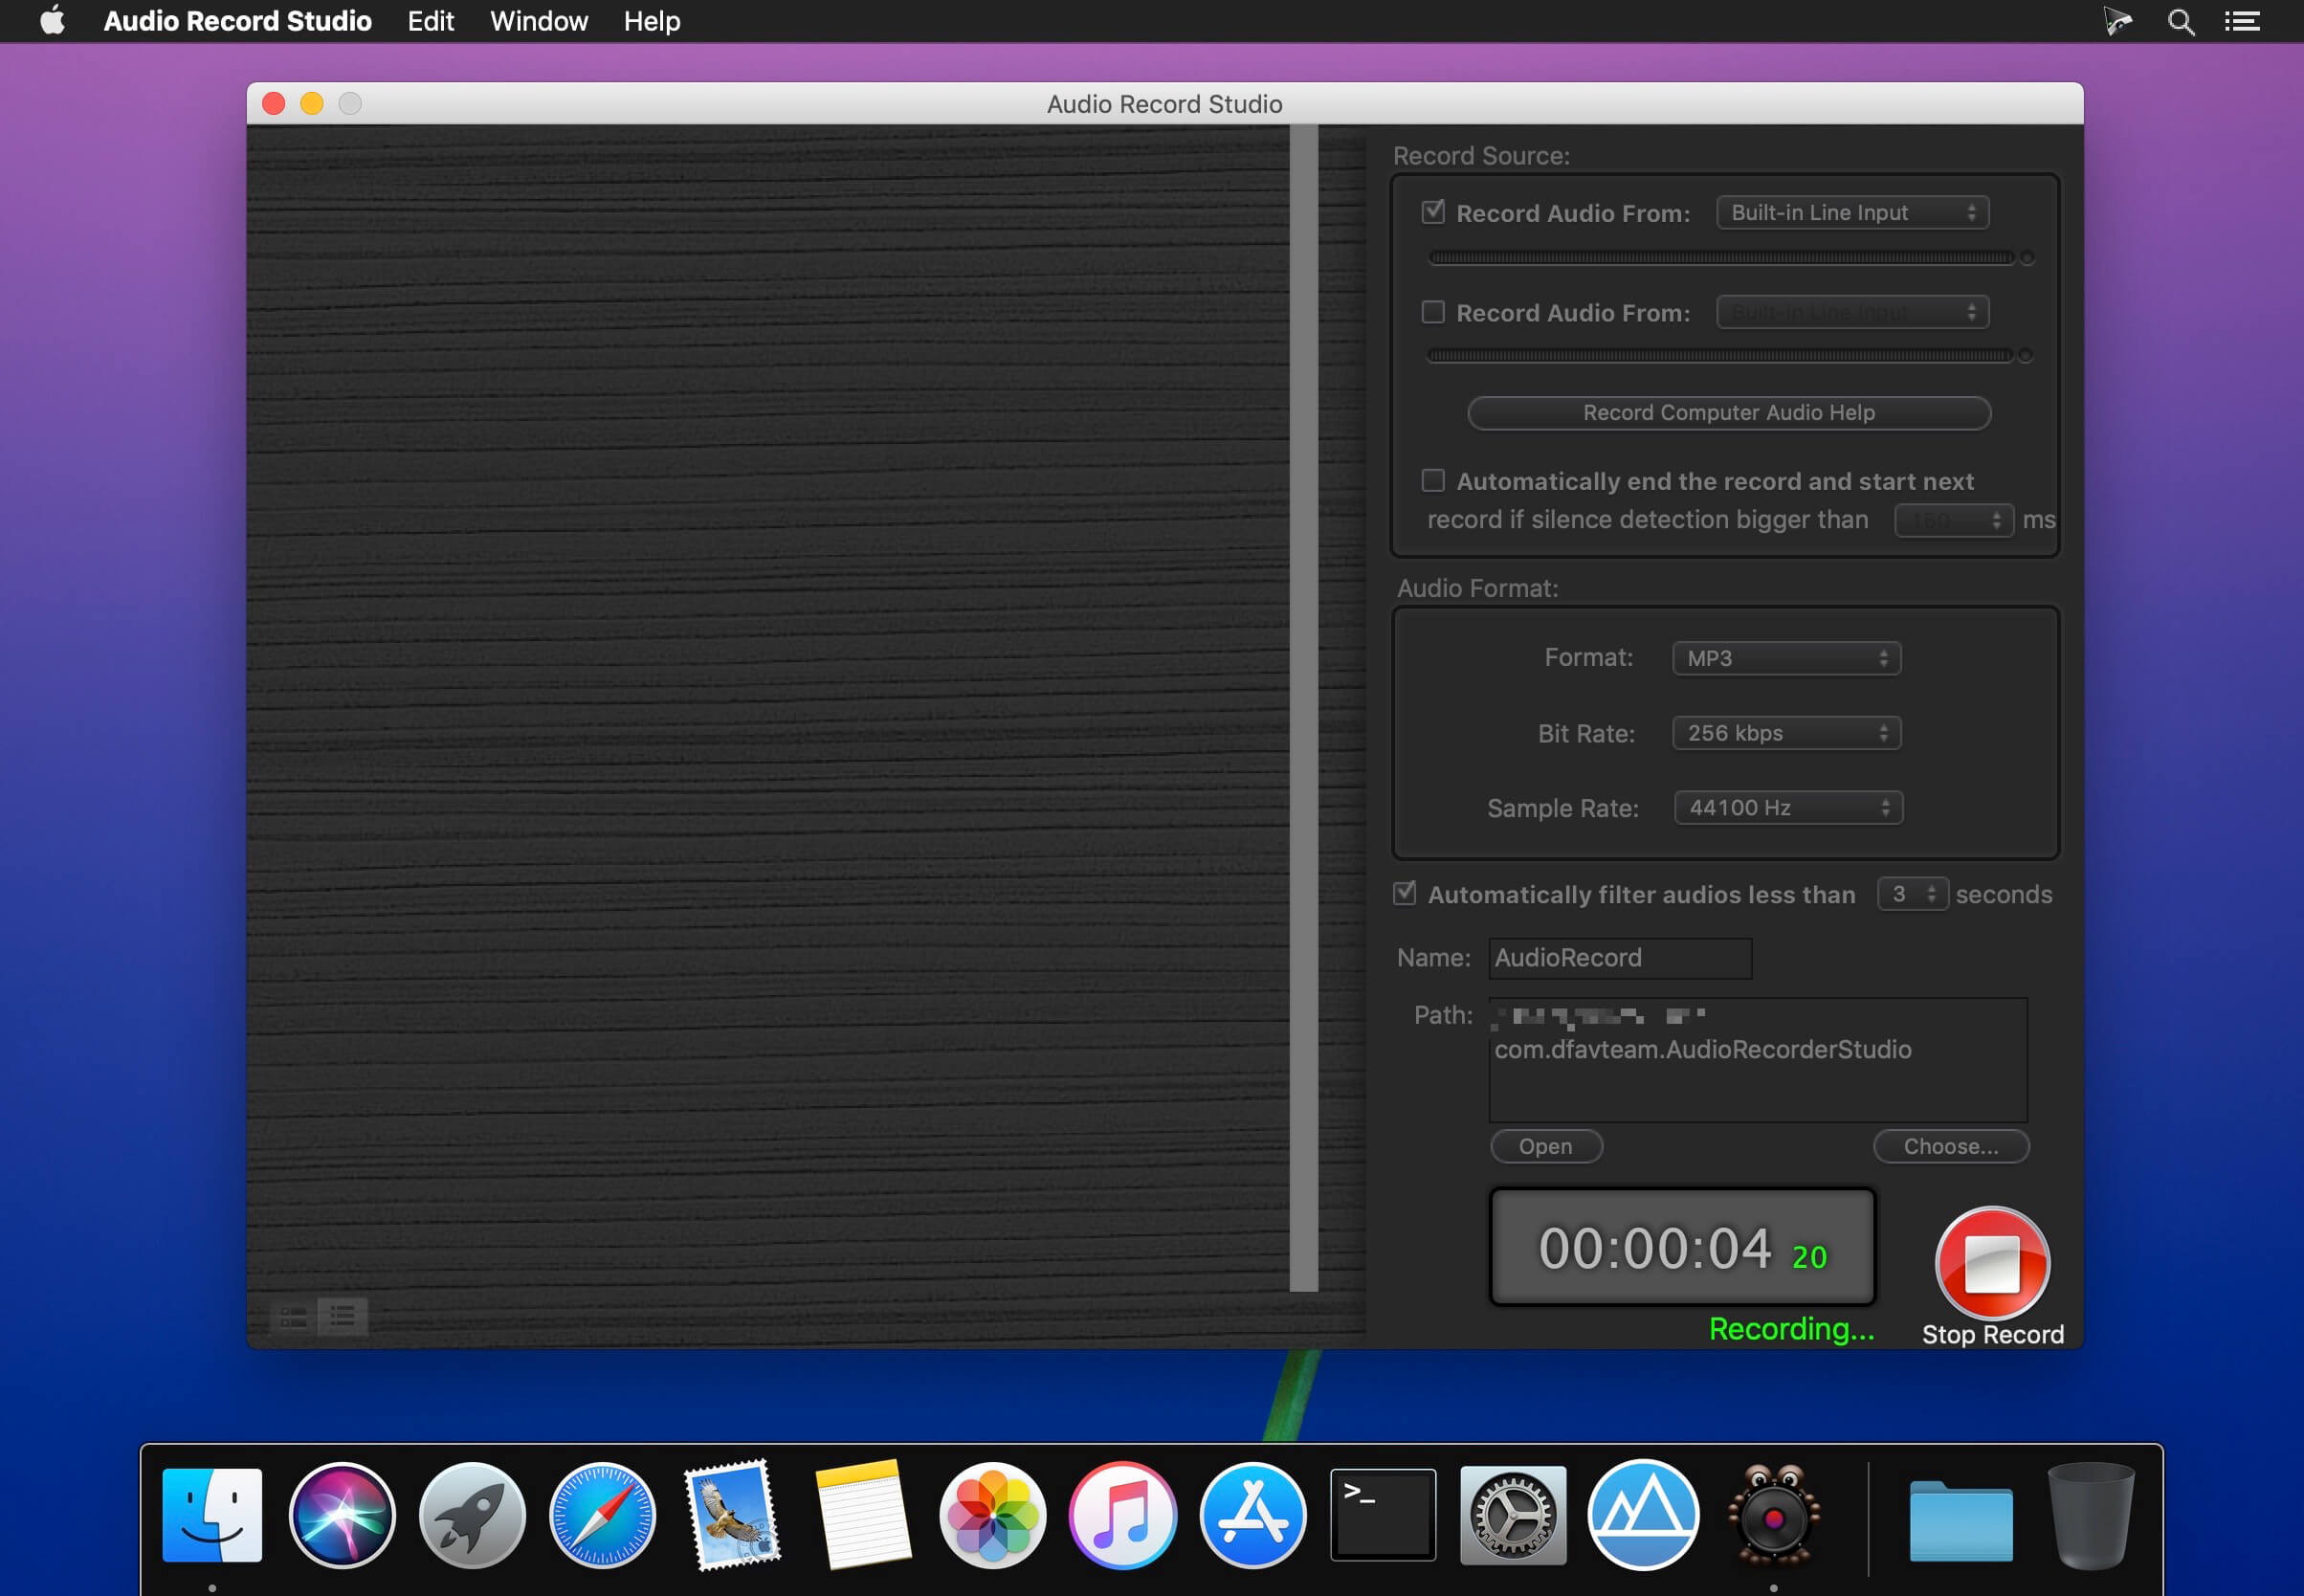Switch to the detailed list view icon
2304x1596 pixels.
point(293,1317)
